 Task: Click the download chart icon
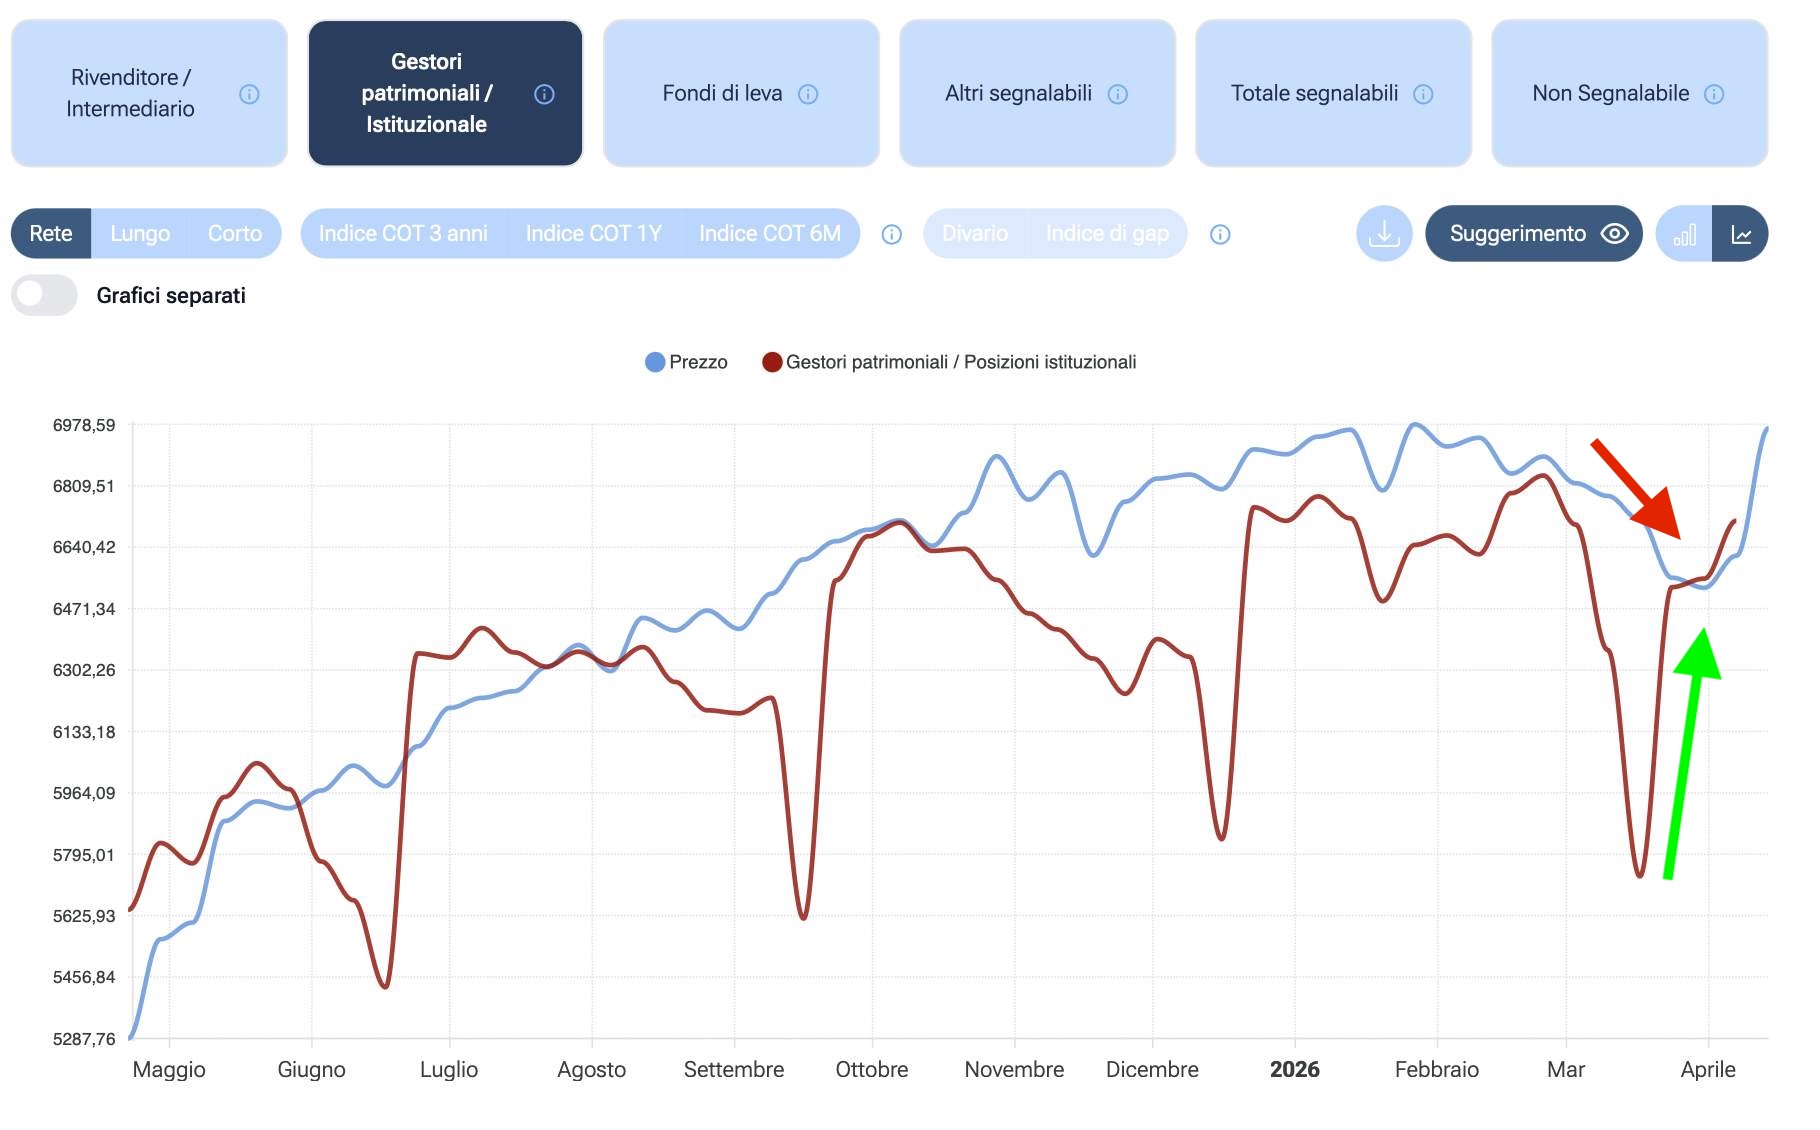[1384, 234]
